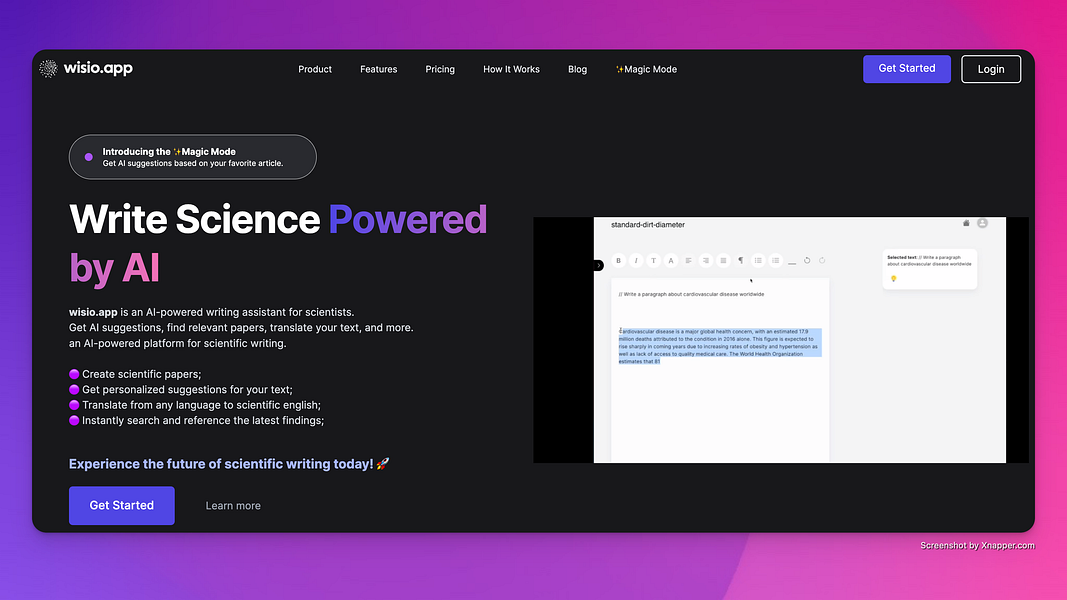Click the prompt line about cardiovascular disease
The height and width of the screenshot is (600, 1067).
[691, 295]
